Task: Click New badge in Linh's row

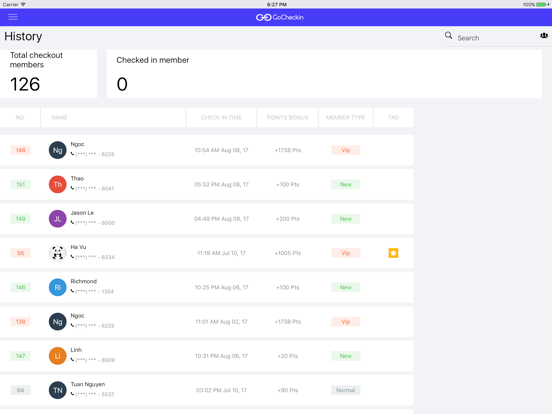Action: [x=345, y=356]
